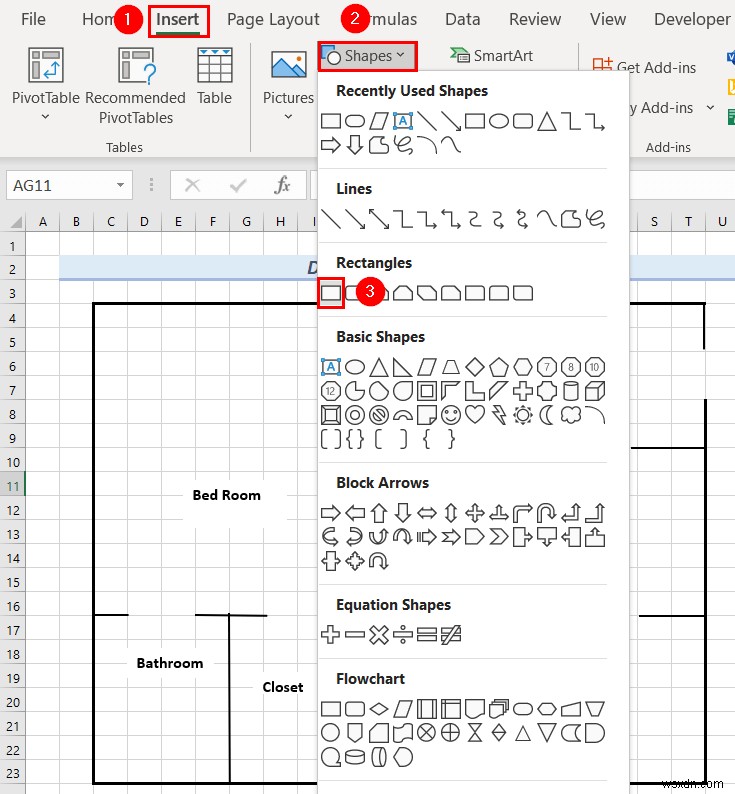Choose the Isosceles Triangle in Basic Shapes

click(x=379, y=367)
